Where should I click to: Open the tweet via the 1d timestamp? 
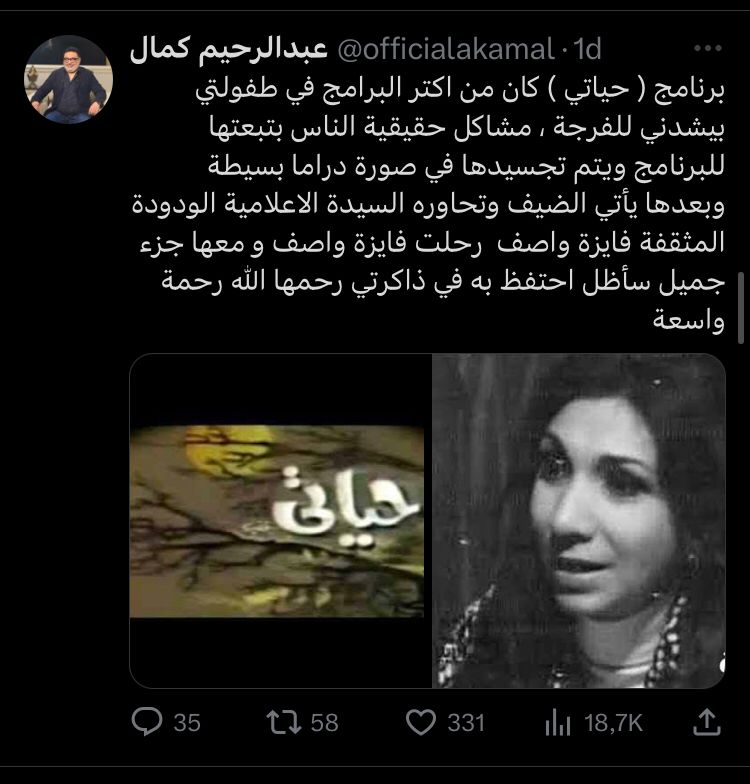click(x=586, y=50)
